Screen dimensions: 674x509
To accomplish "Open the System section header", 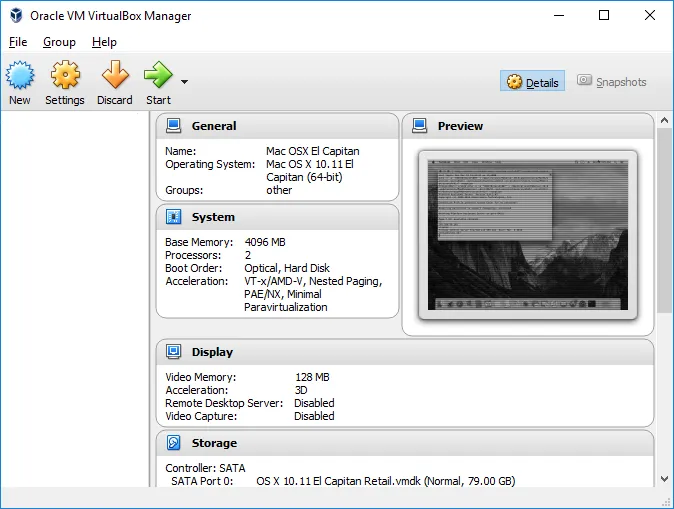I will (278, 217).
